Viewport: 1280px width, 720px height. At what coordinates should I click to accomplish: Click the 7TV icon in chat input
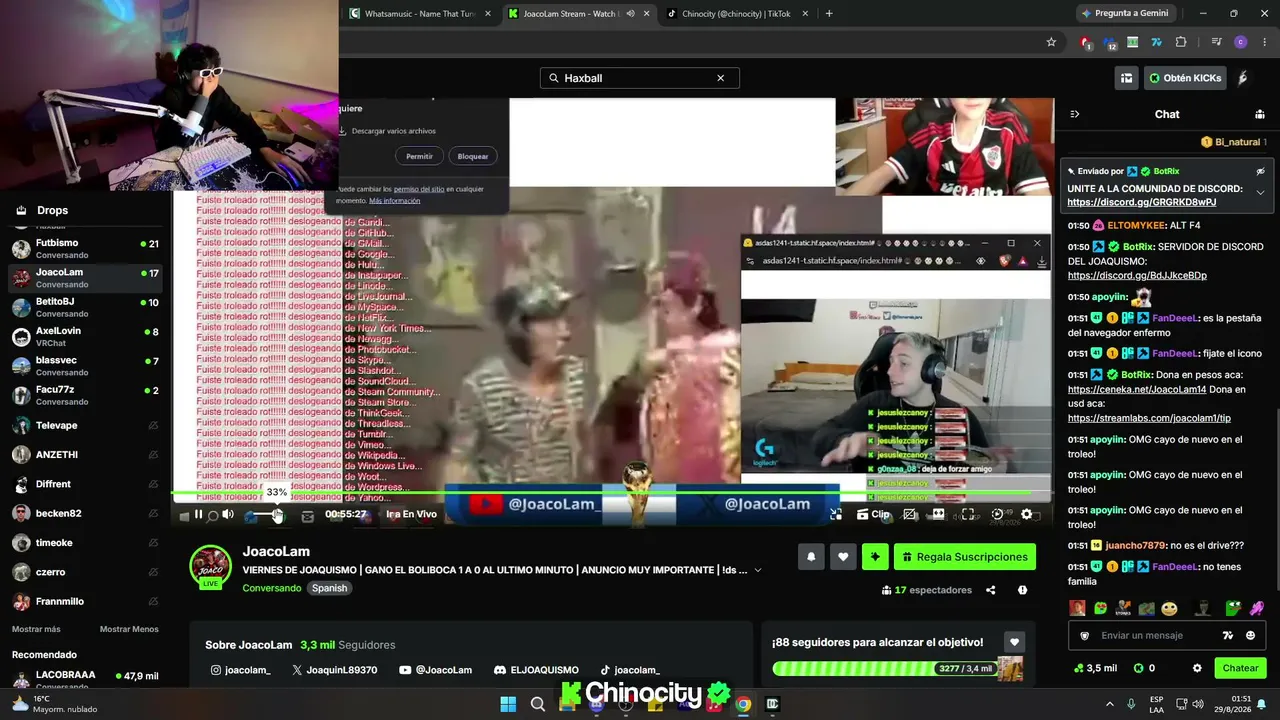click(1228, 635)
